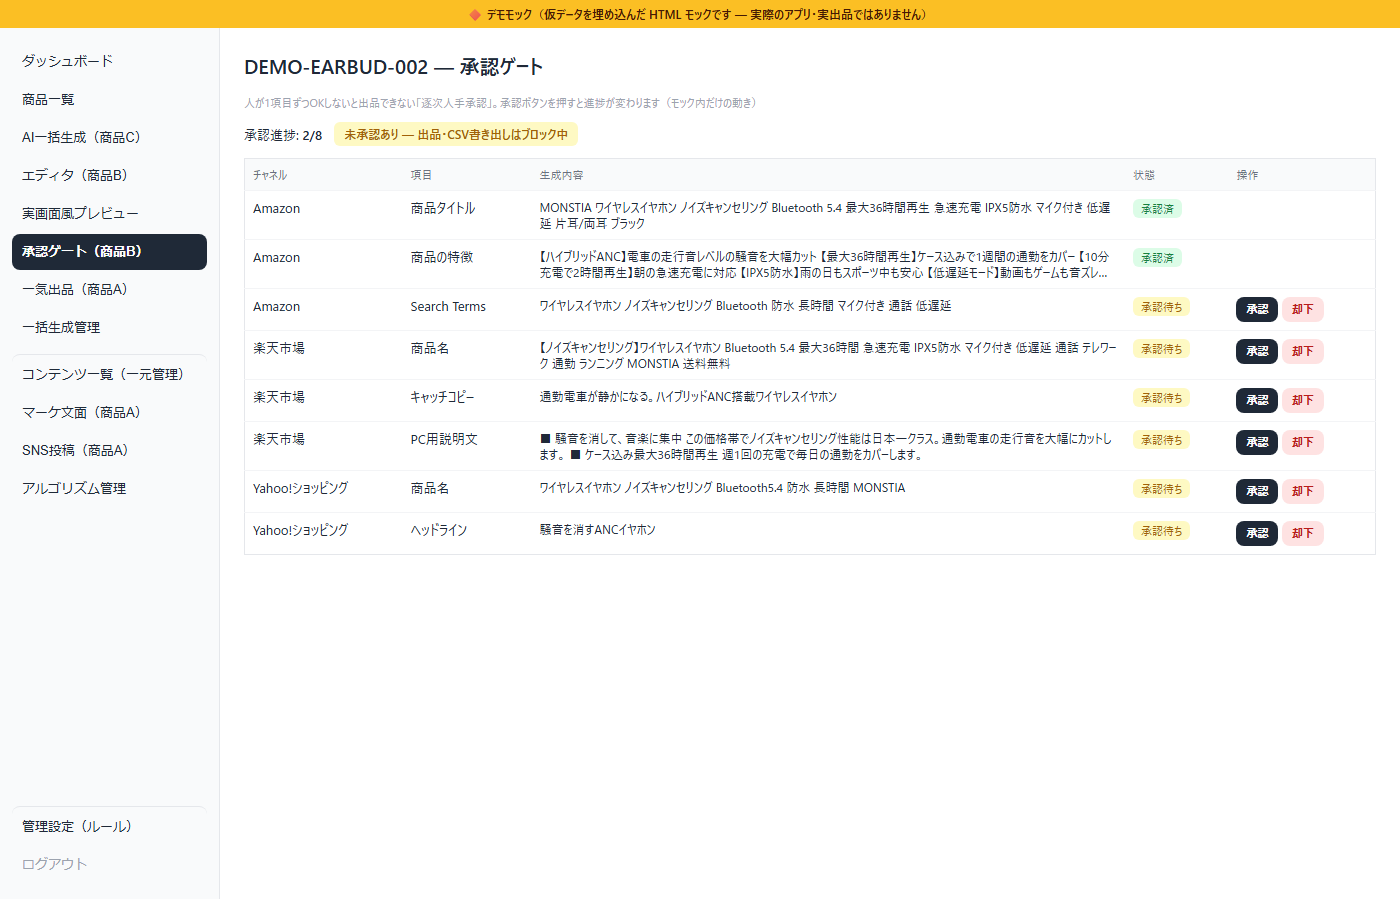Approve the Amazon Search Terms row

click(x=1257, y=309)
